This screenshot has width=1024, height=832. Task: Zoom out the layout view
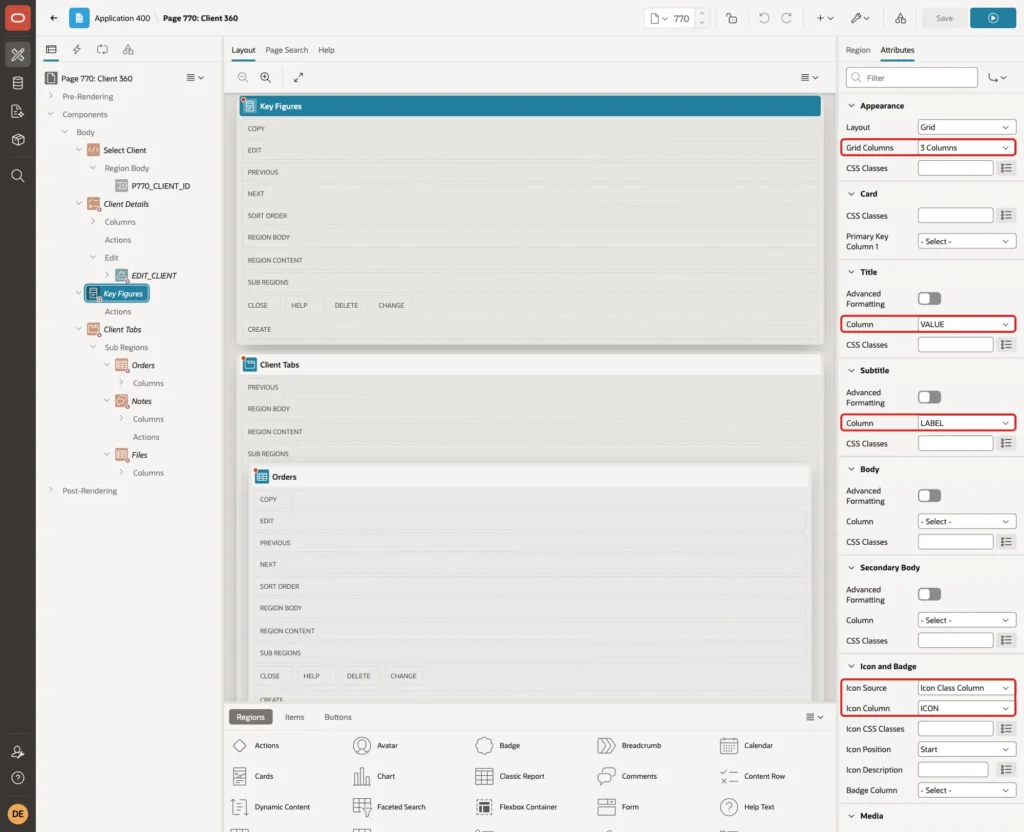pyautogui.click(x=243, y=77)
